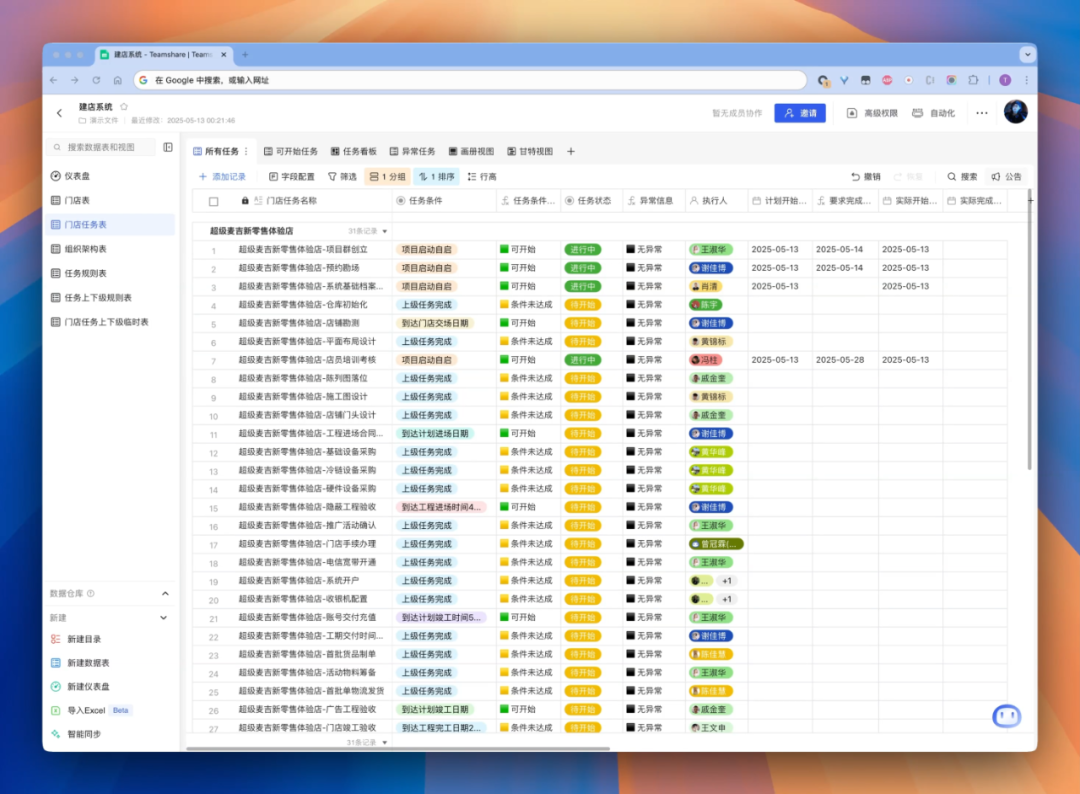Open the chat assistant floating icon
The width and height of the screenshot is (1080, 794).
tap(1006, 716)
